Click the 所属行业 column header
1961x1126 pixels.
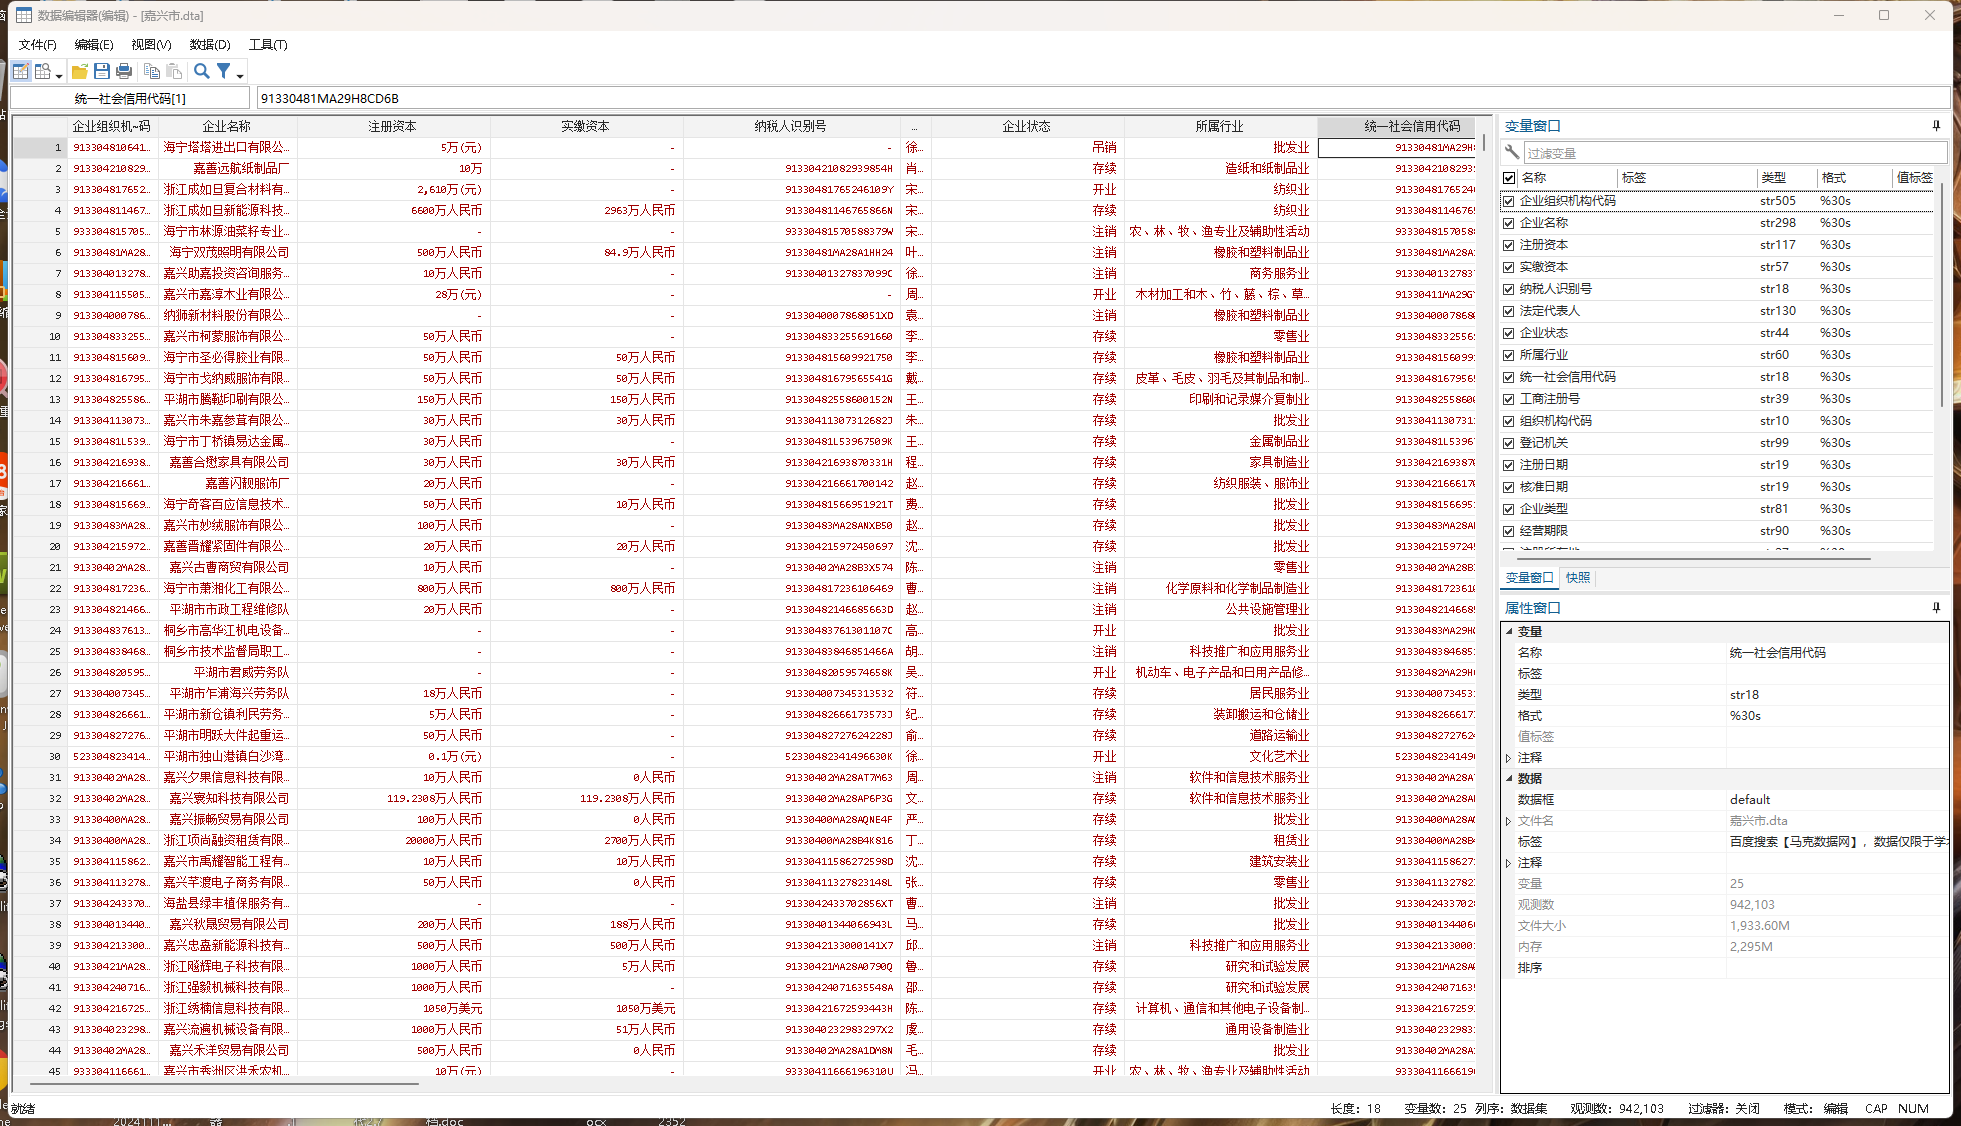tap(1219, 127)
